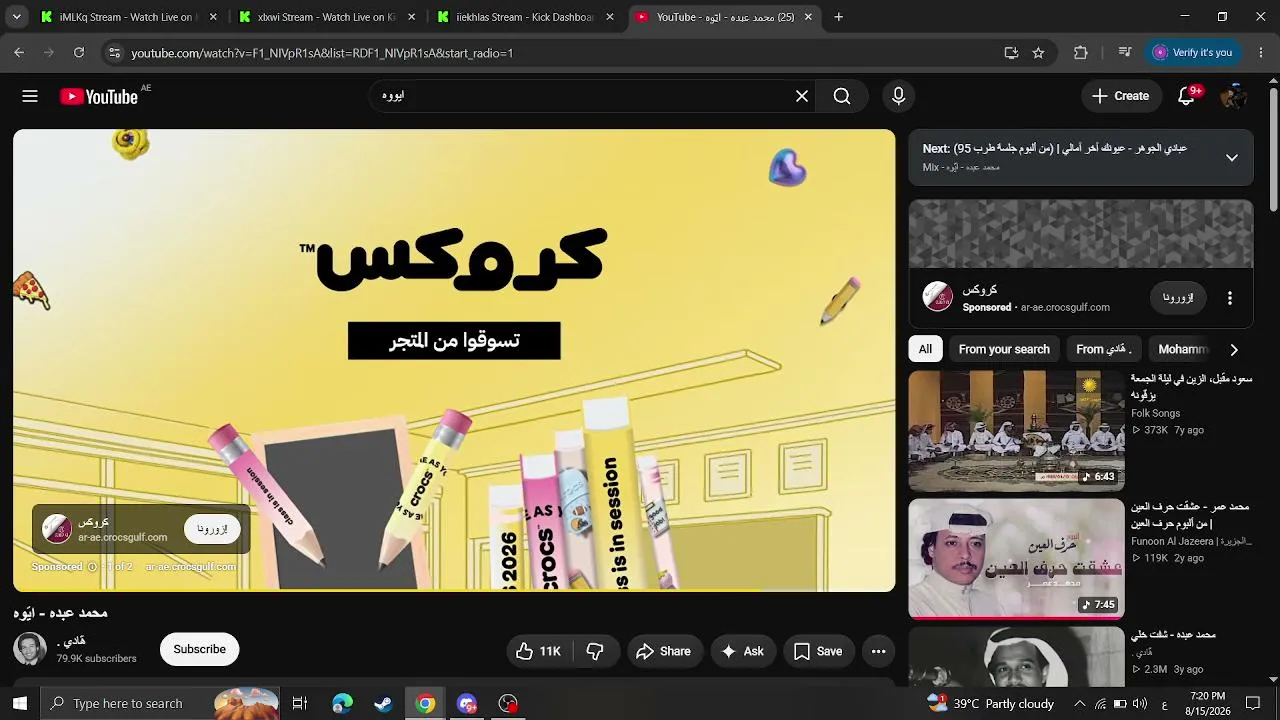Bookmark this page with the star
The image size is (1280, 720).
[1038, 53]
